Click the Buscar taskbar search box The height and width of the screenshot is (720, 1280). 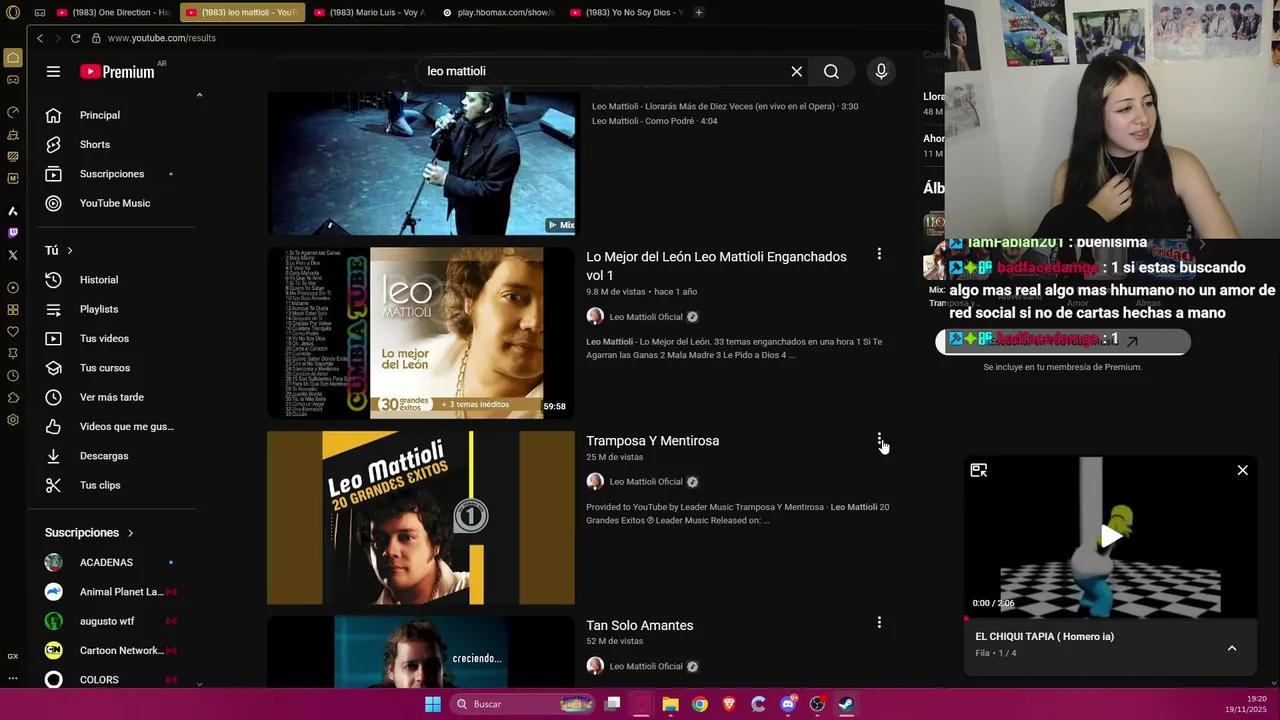tap(523, 704)
